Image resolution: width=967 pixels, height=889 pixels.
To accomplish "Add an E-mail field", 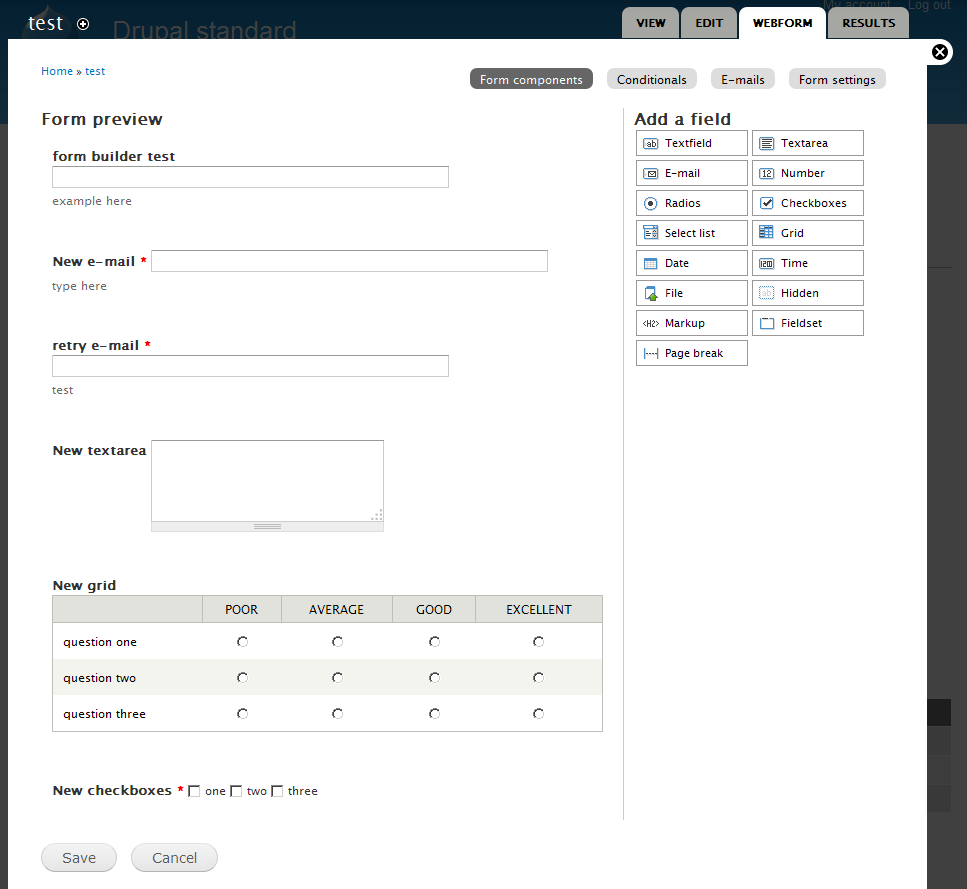I will click(x=691, y=173).
